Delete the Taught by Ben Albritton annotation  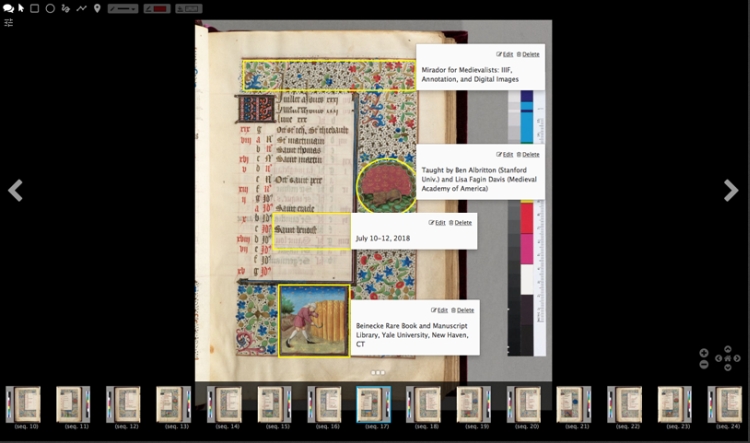(x=528, y=155)
